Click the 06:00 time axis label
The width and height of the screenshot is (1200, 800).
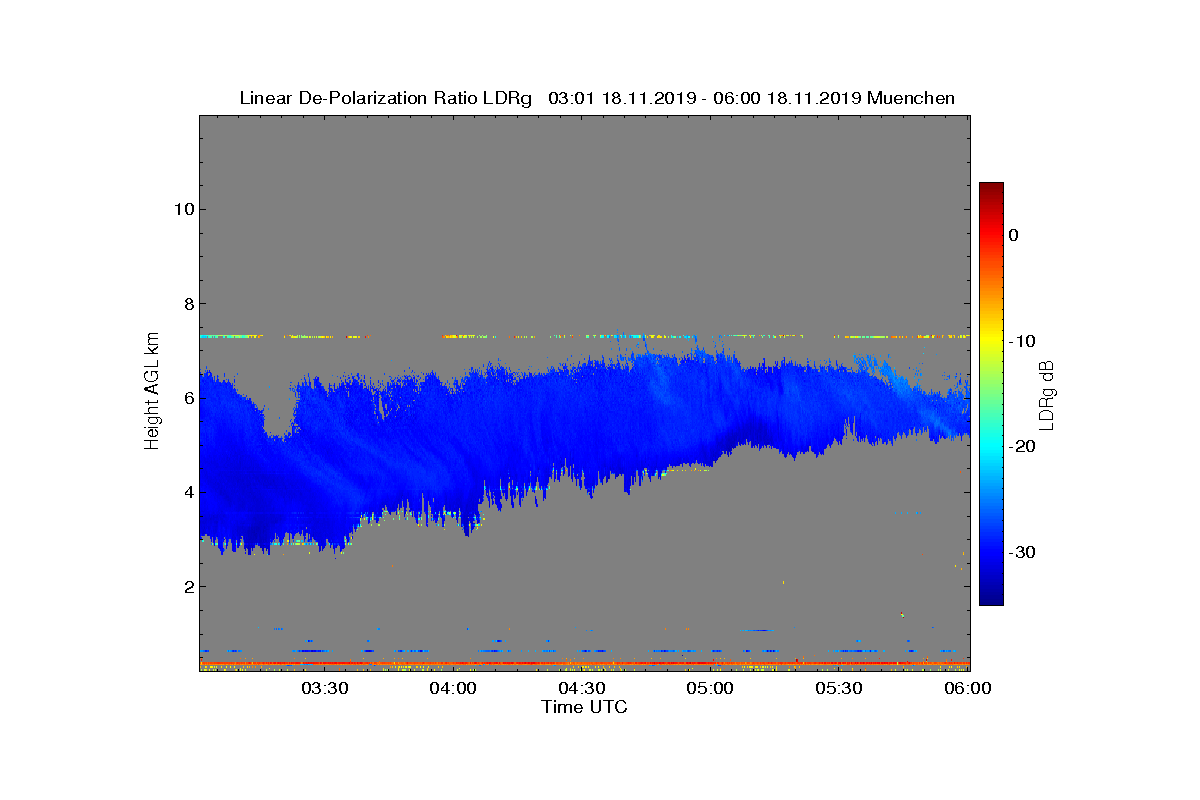968,689
